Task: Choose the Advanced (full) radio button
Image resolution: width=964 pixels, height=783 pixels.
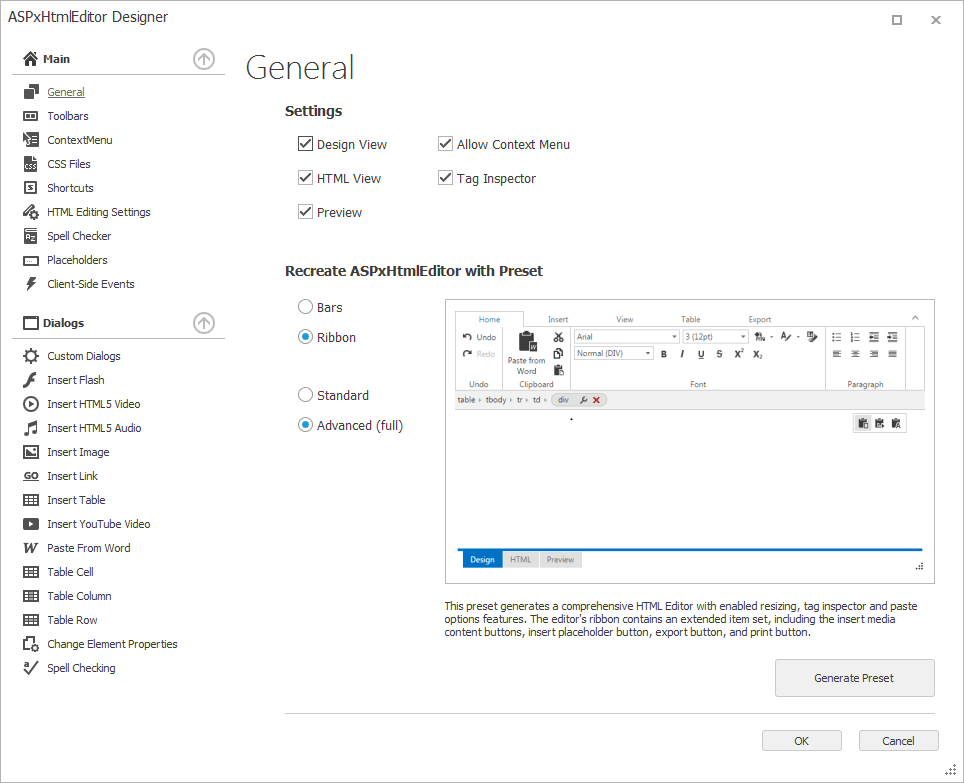Action: pyautogui.click(x=306, y=425)
